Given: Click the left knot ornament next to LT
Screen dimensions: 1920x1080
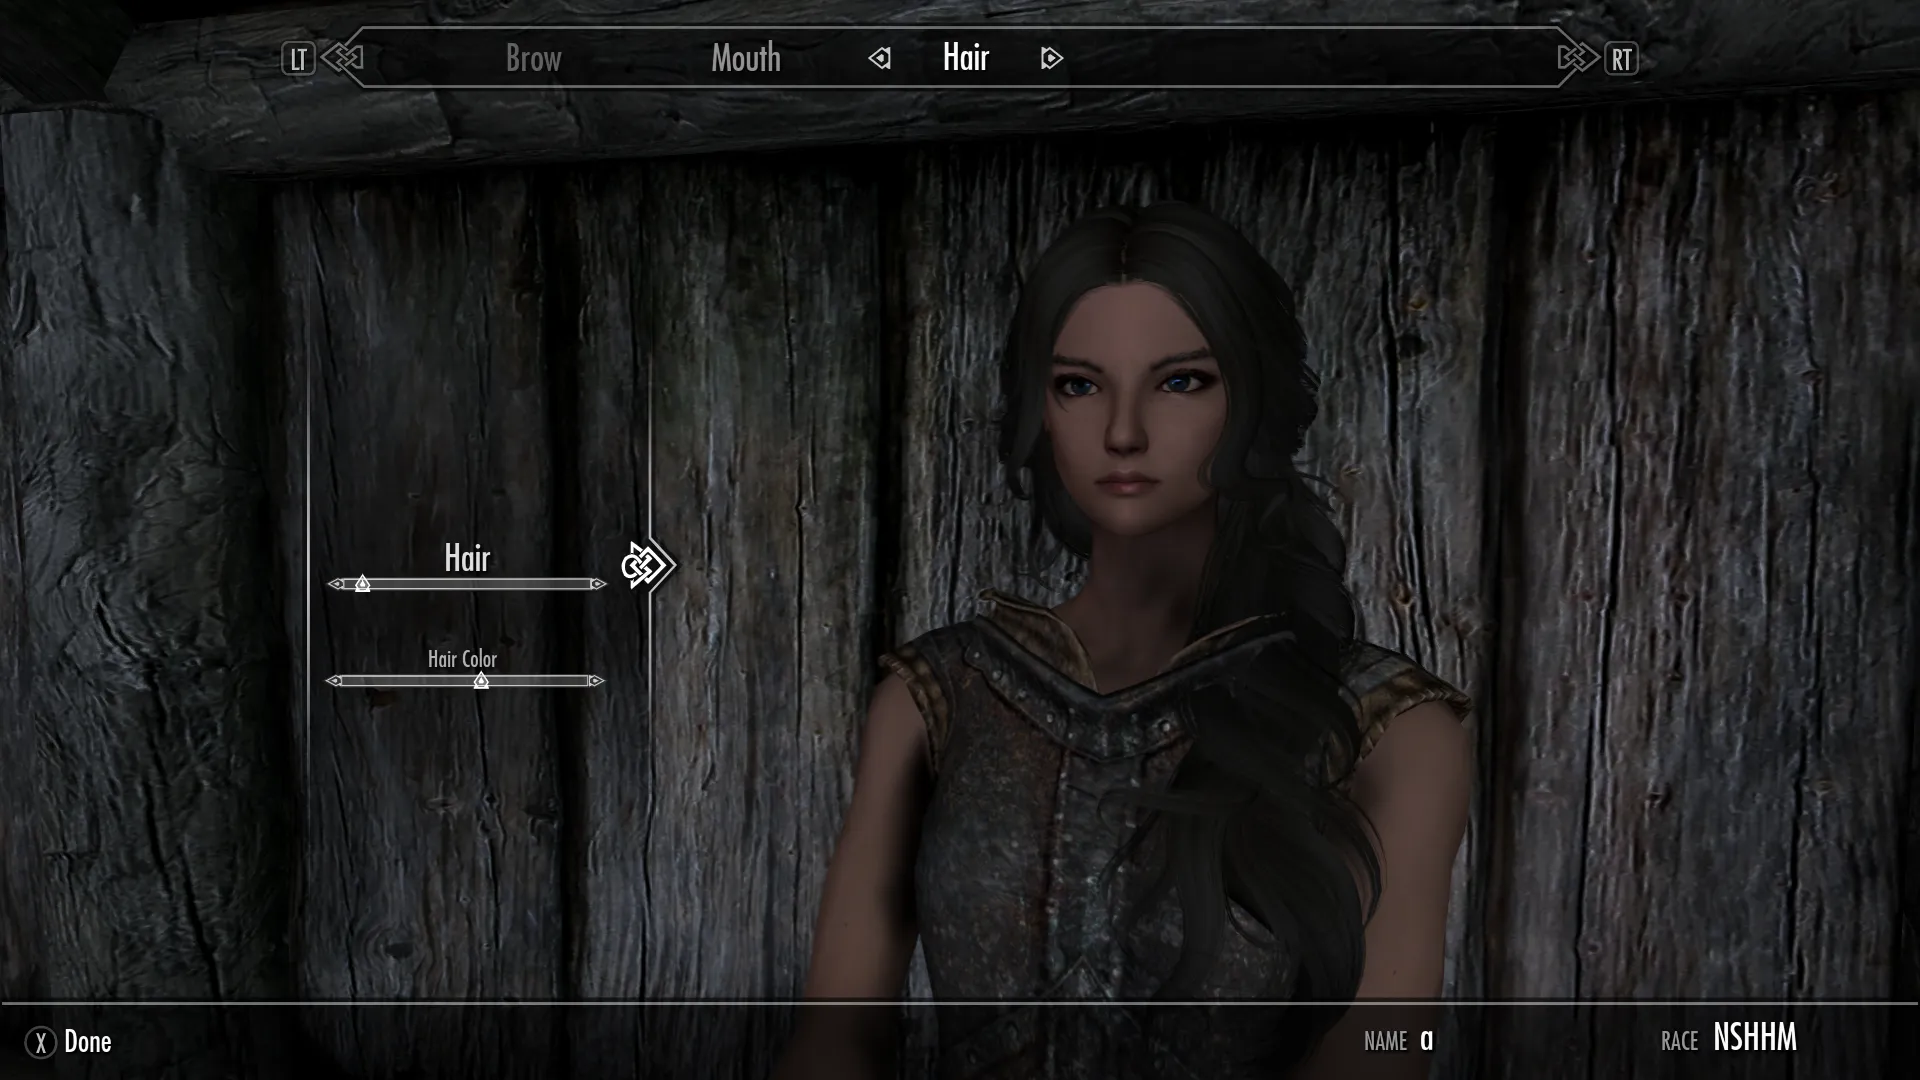Looking at the screenshot, I should [x=342, y=59].
